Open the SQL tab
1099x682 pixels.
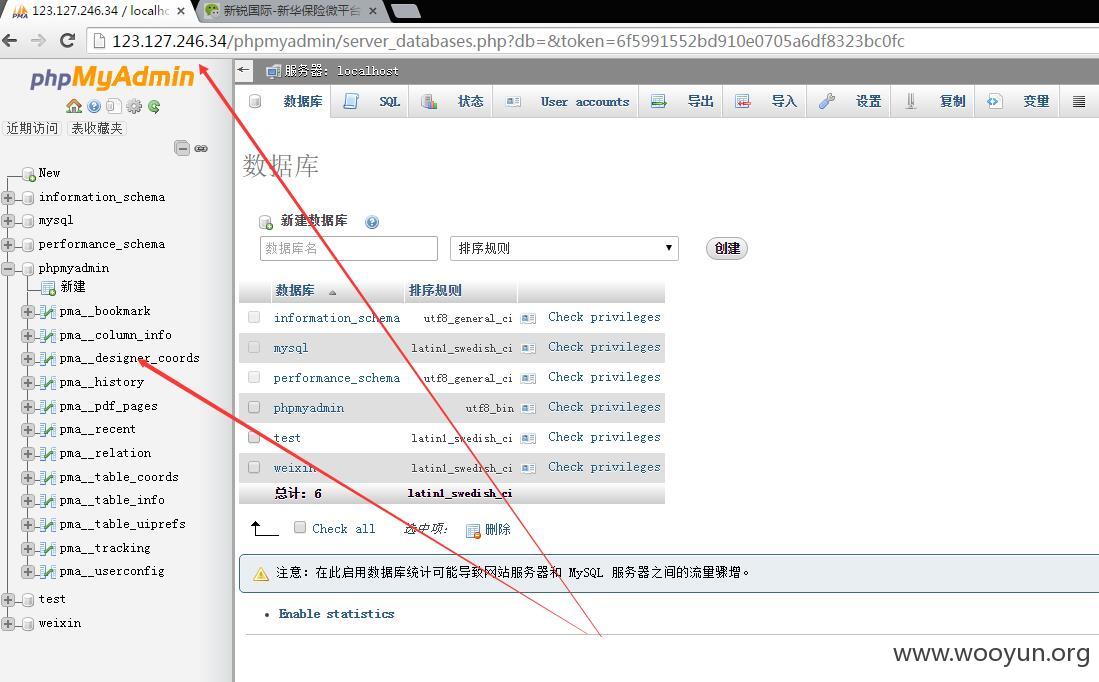click(371, 102)
